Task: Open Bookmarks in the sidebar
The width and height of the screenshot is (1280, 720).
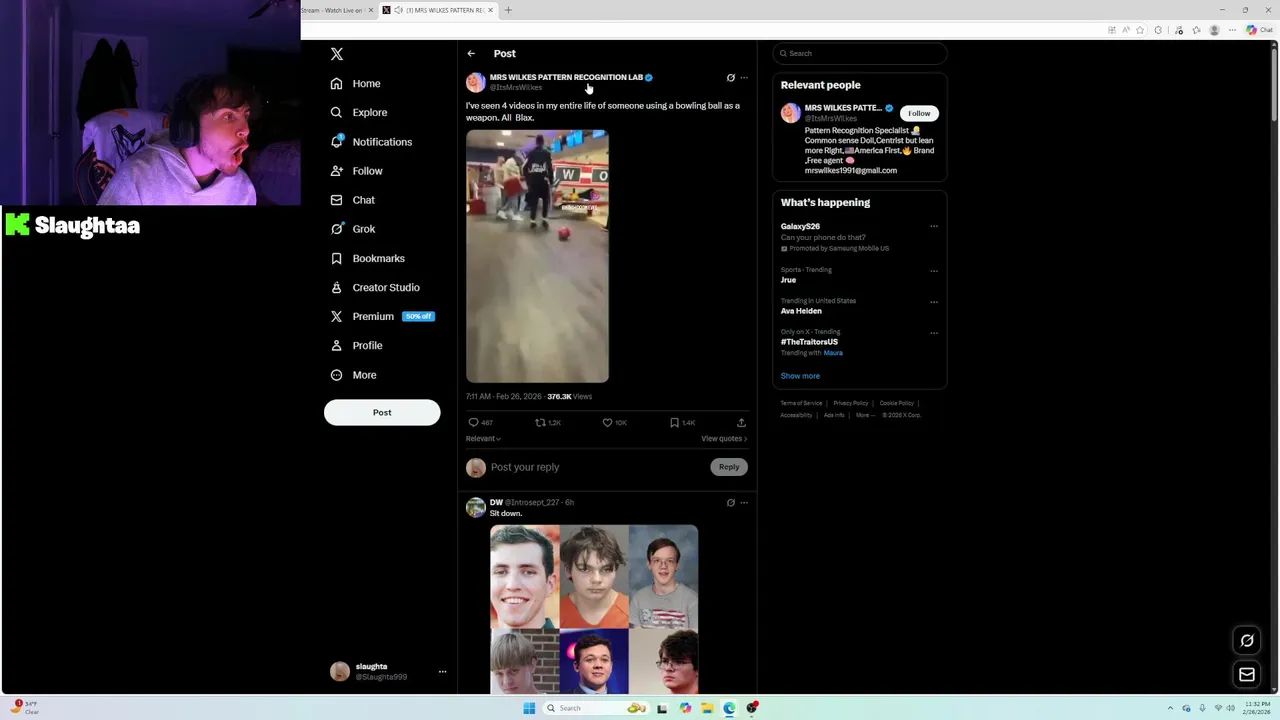Action: (368, 258)
